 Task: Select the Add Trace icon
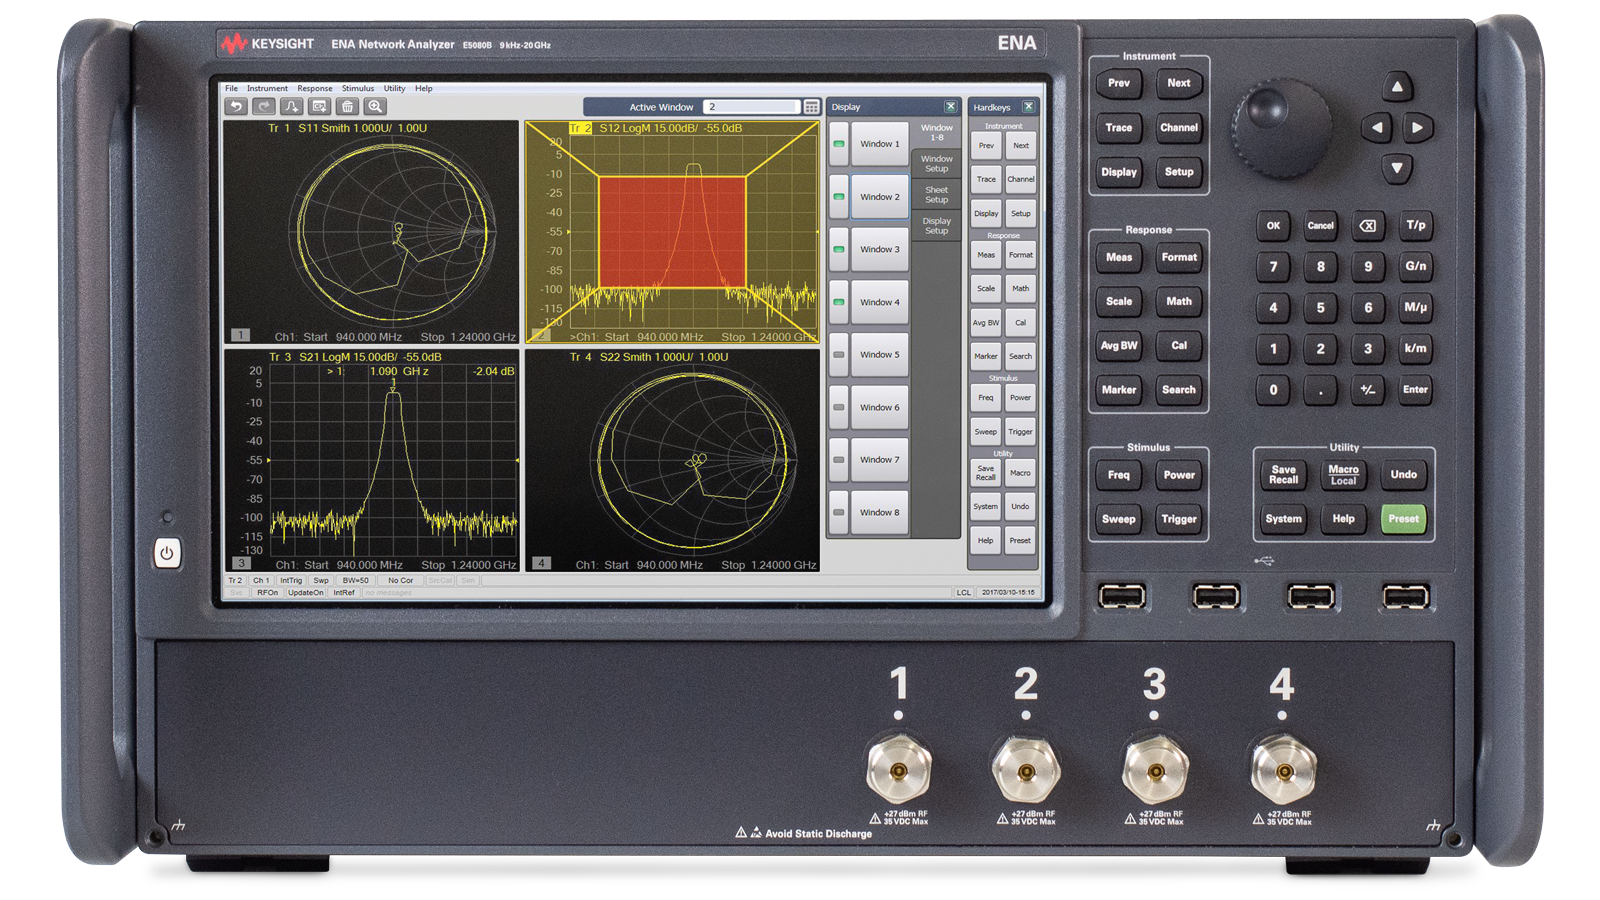point(289,106)
